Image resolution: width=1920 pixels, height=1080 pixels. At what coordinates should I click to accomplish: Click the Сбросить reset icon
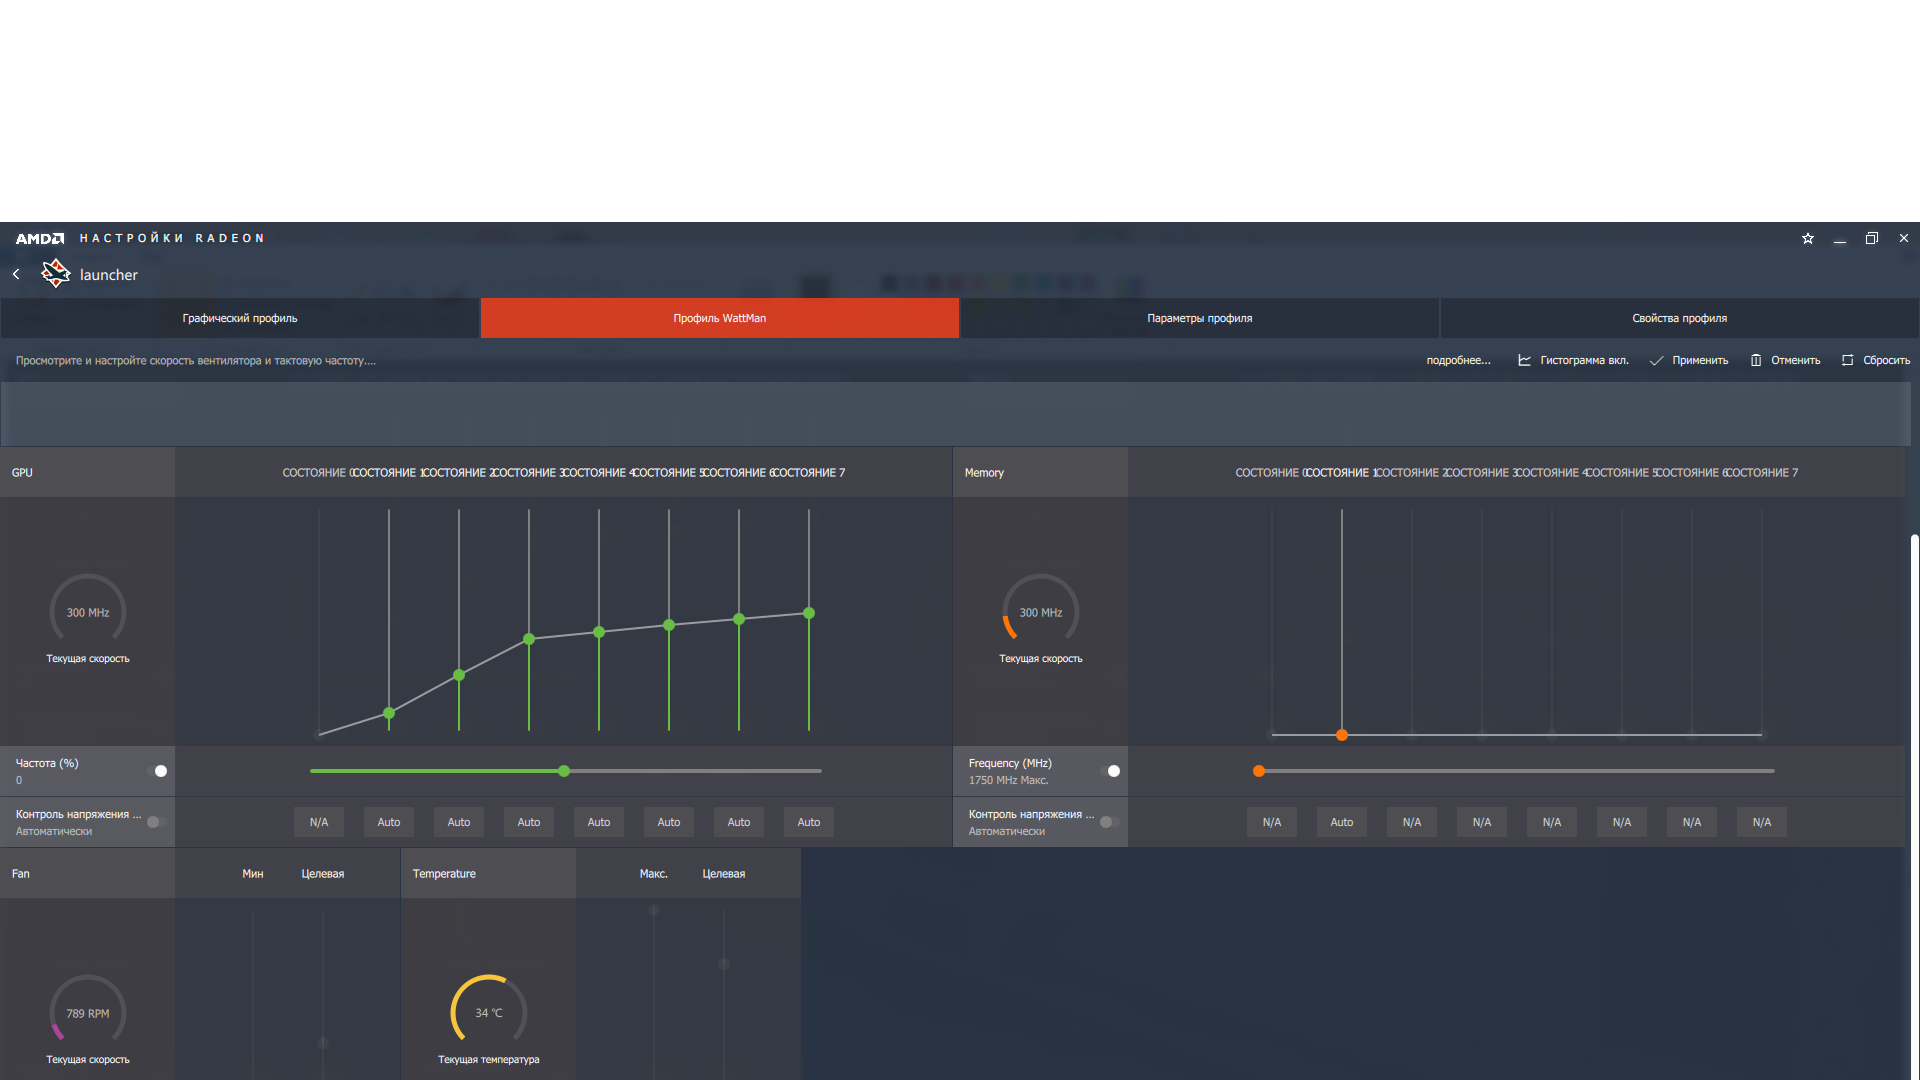(1847, 360)
